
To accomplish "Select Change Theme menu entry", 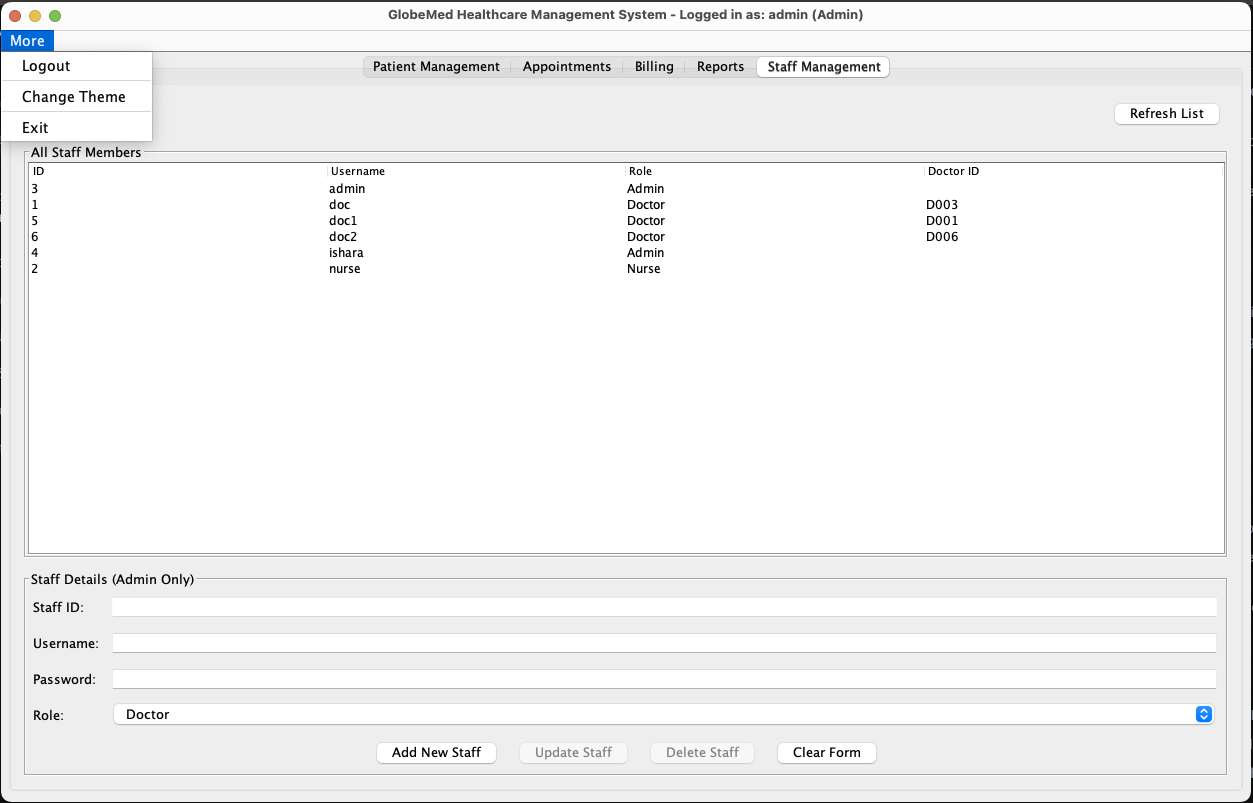I will (74, 97).
